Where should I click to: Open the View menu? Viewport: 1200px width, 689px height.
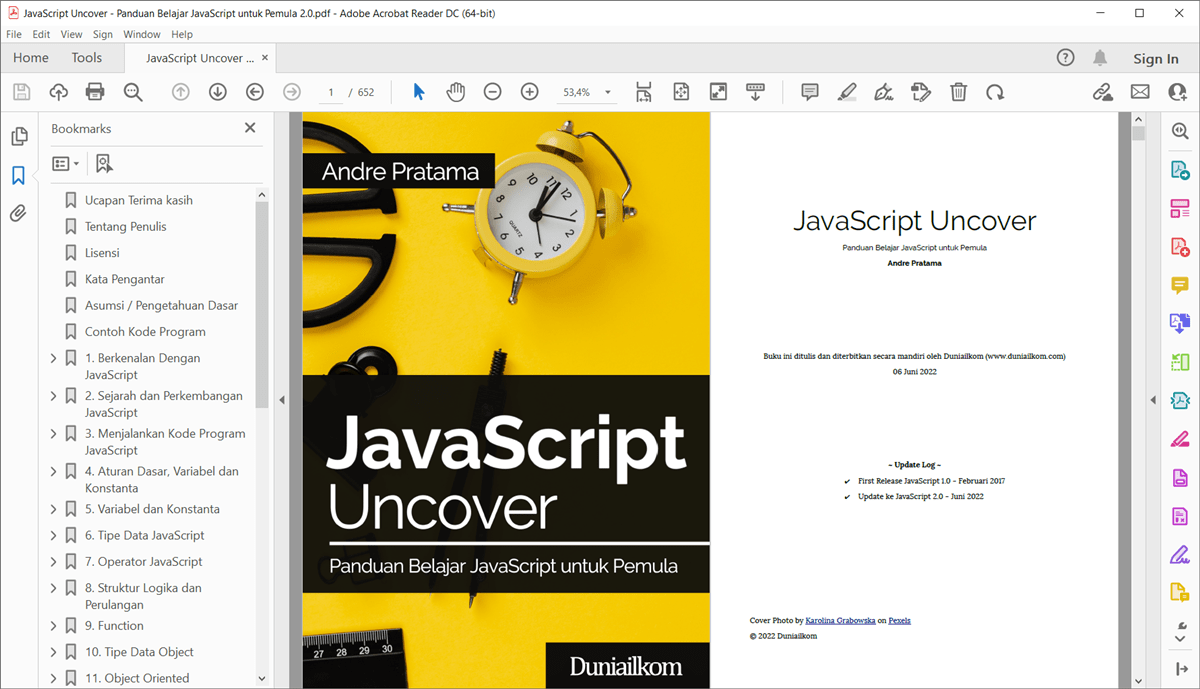[71, 34]
